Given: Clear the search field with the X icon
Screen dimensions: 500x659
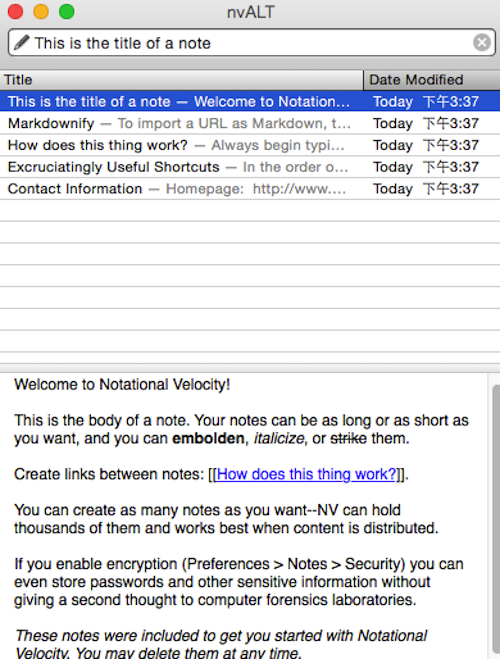Looking at the screenshot, I should pyautogui.click(x=482, y=42).
